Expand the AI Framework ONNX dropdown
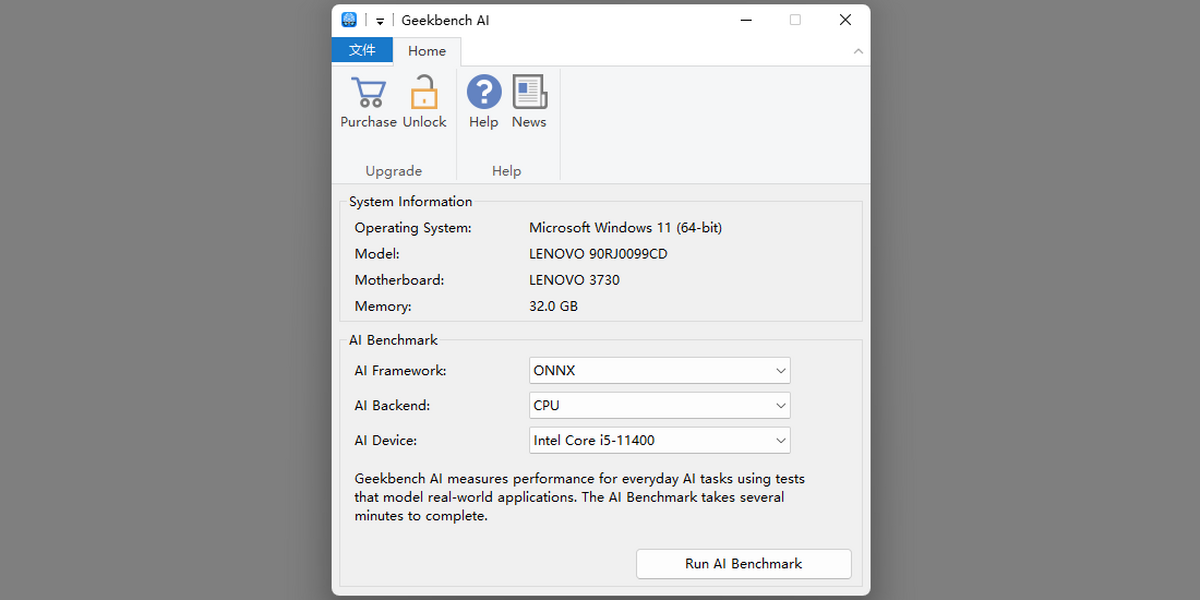 660,370
